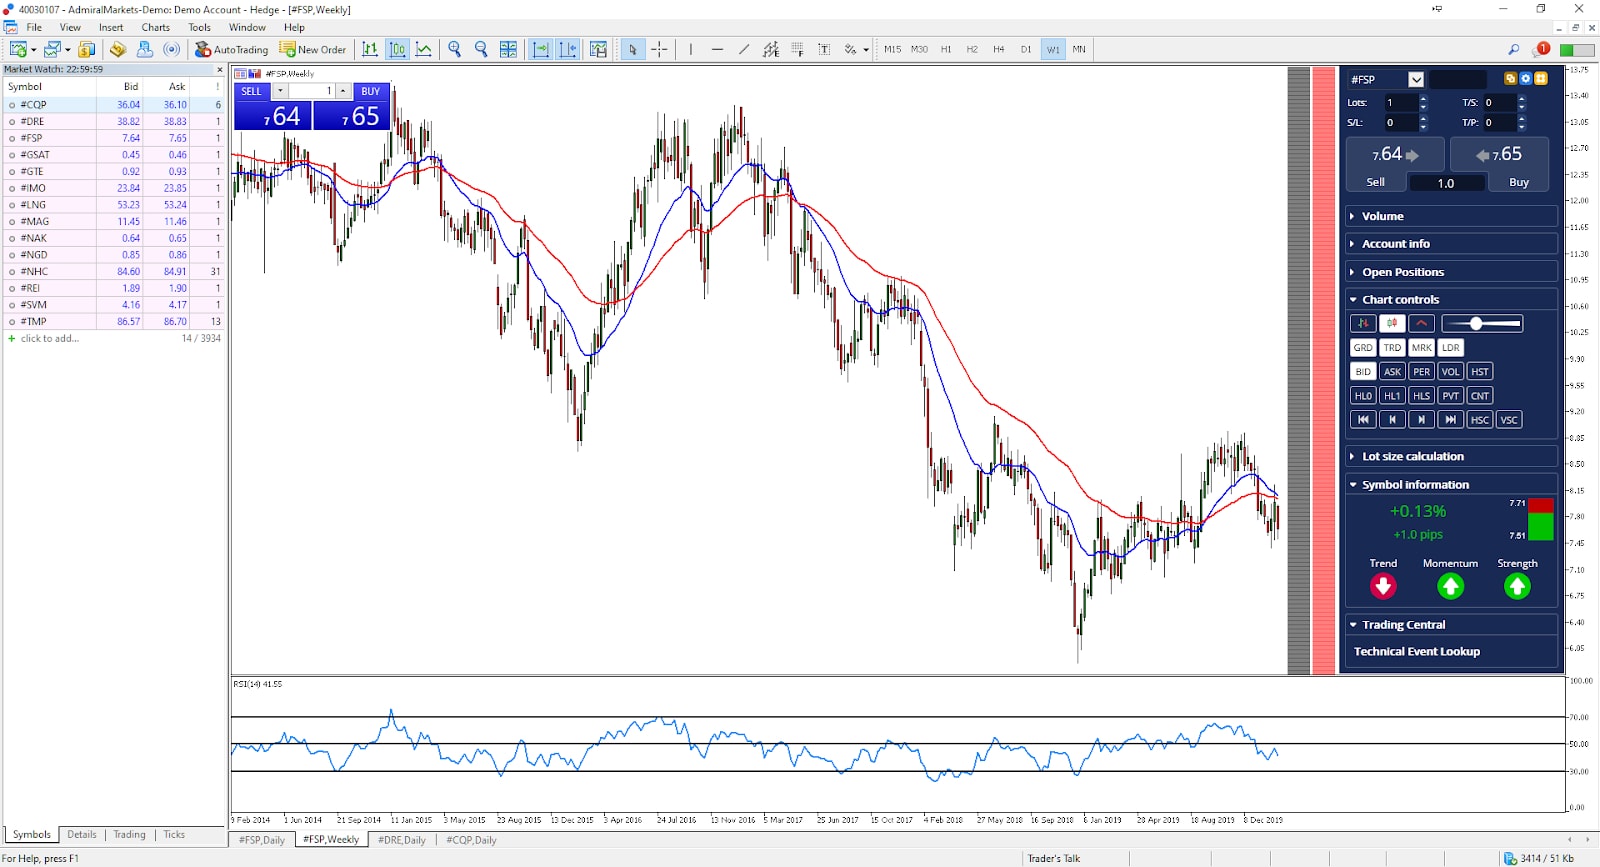Click line chart mode icon in Chart controls
Screen dimensions: 1600x867
[1421, 323]
